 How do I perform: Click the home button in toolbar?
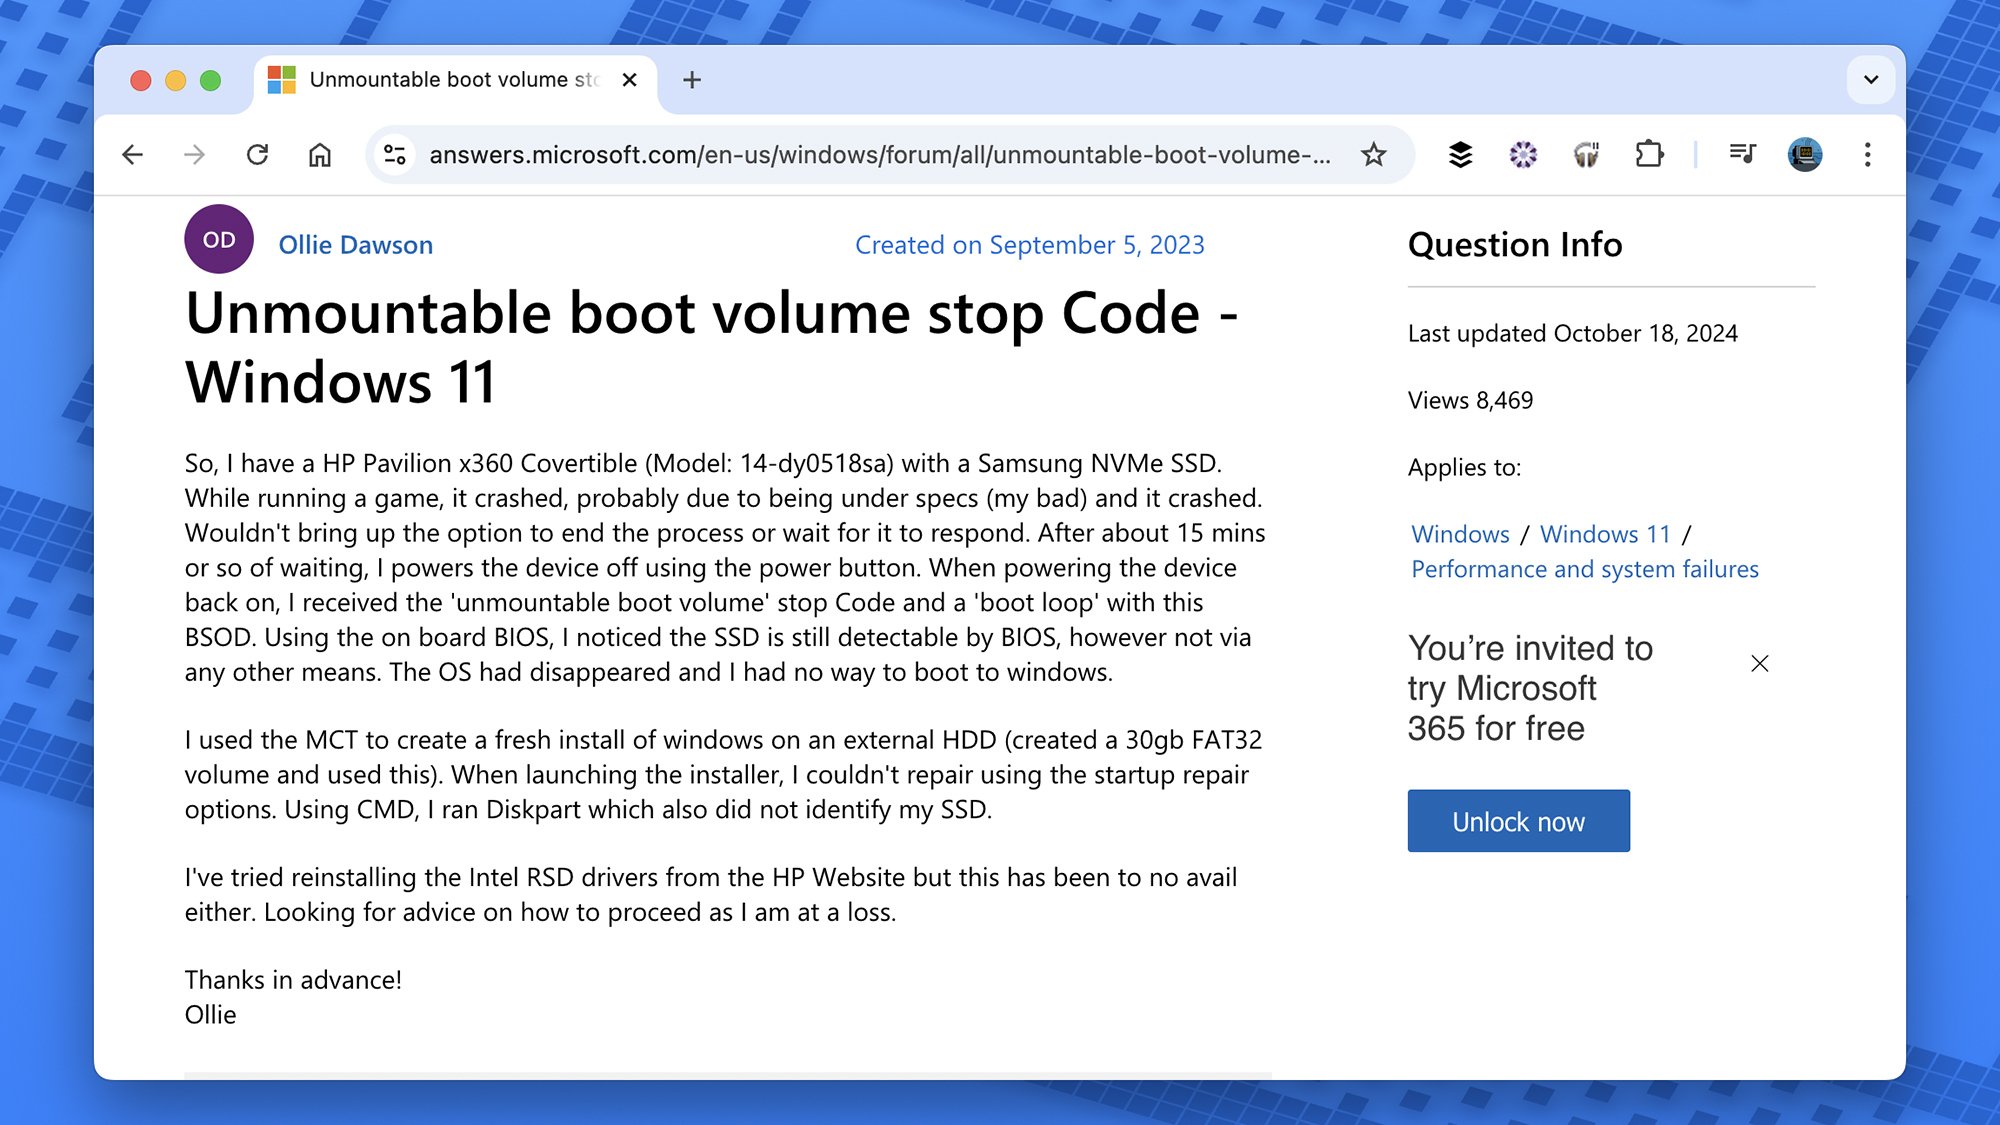point(320,154)
